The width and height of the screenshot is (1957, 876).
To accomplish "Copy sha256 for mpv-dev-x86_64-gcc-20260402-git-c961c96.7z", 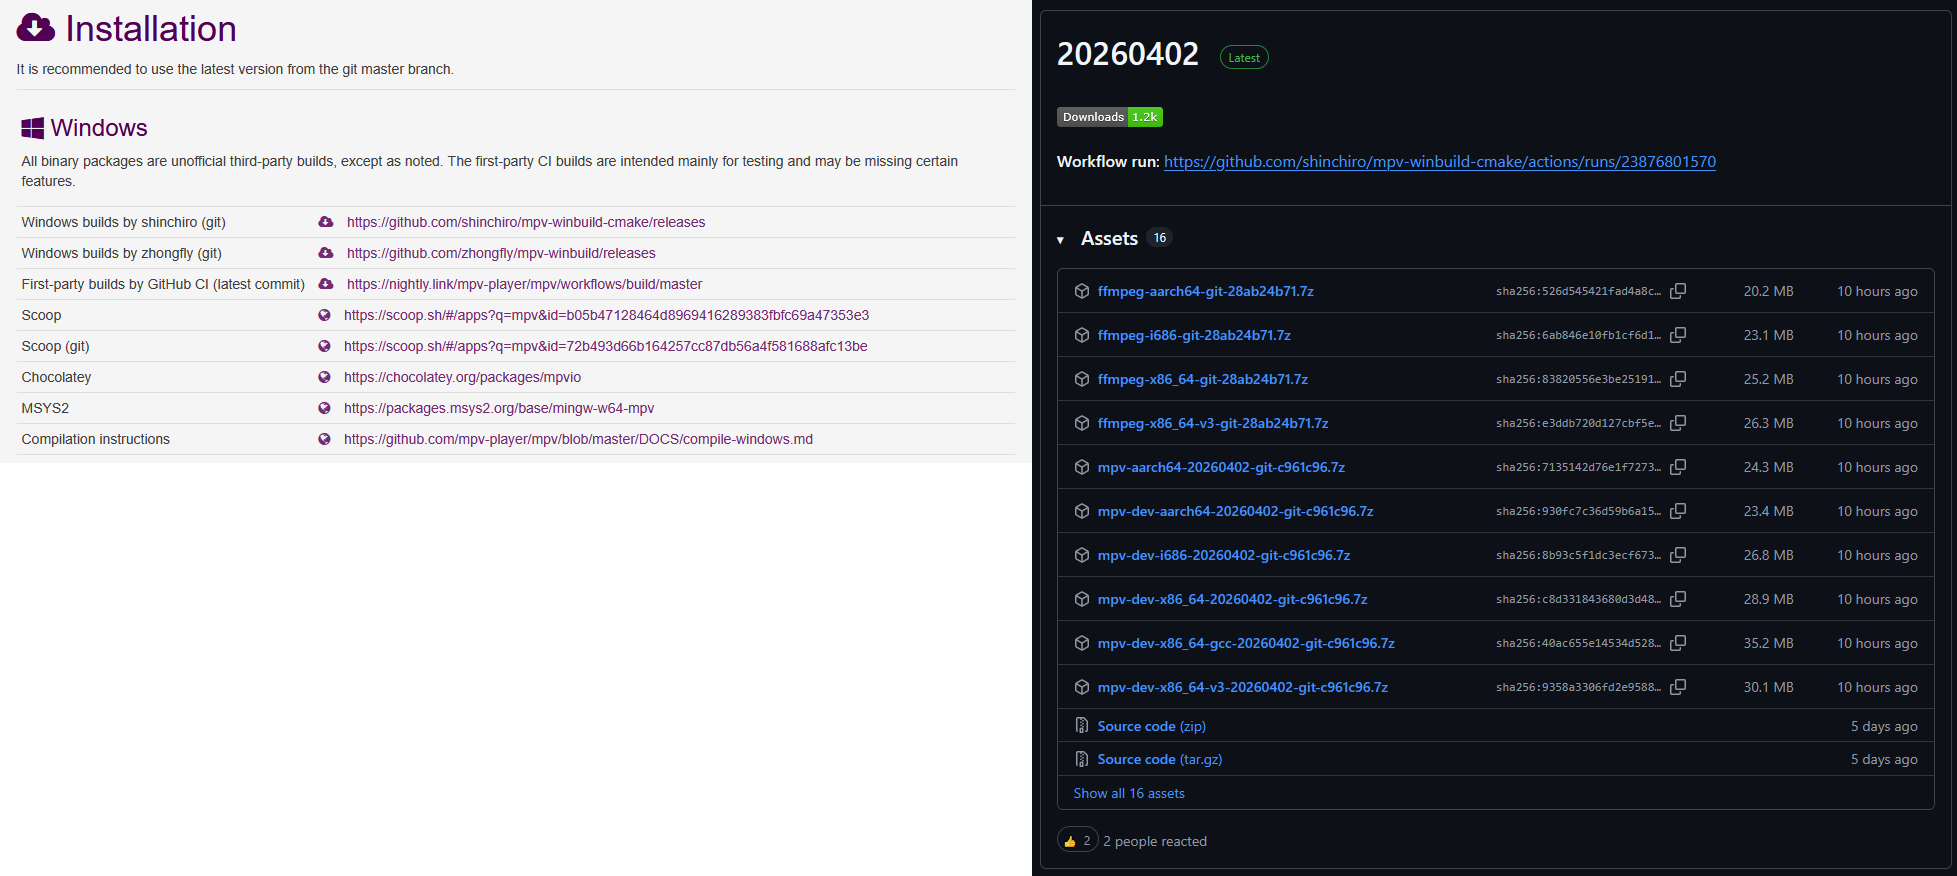I will (x=1678, y=643).
